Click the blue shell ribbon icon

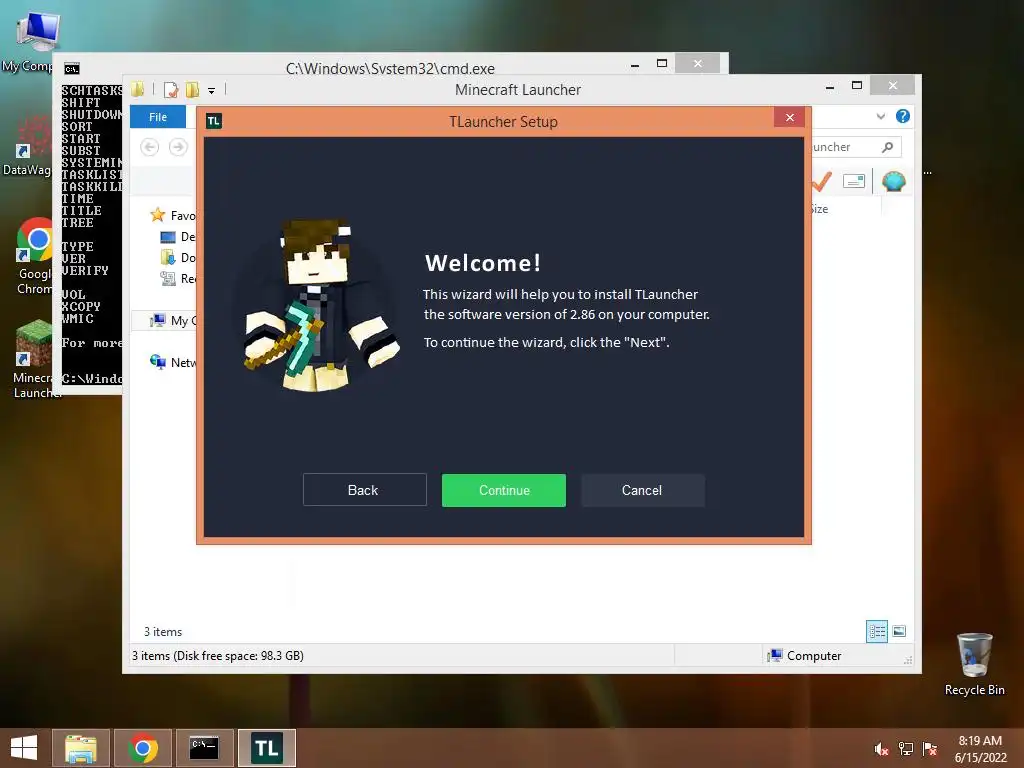(x=893, y=181)
